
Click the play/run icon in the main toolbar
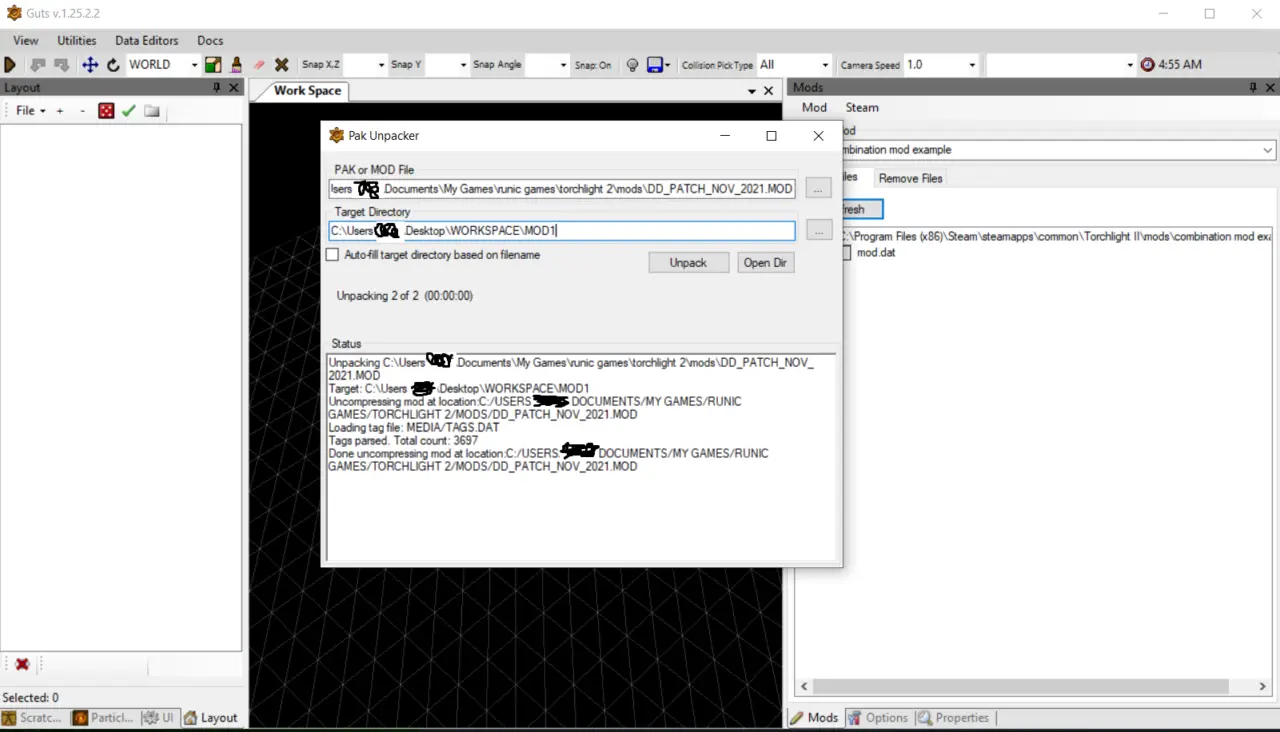pos(10,64)
